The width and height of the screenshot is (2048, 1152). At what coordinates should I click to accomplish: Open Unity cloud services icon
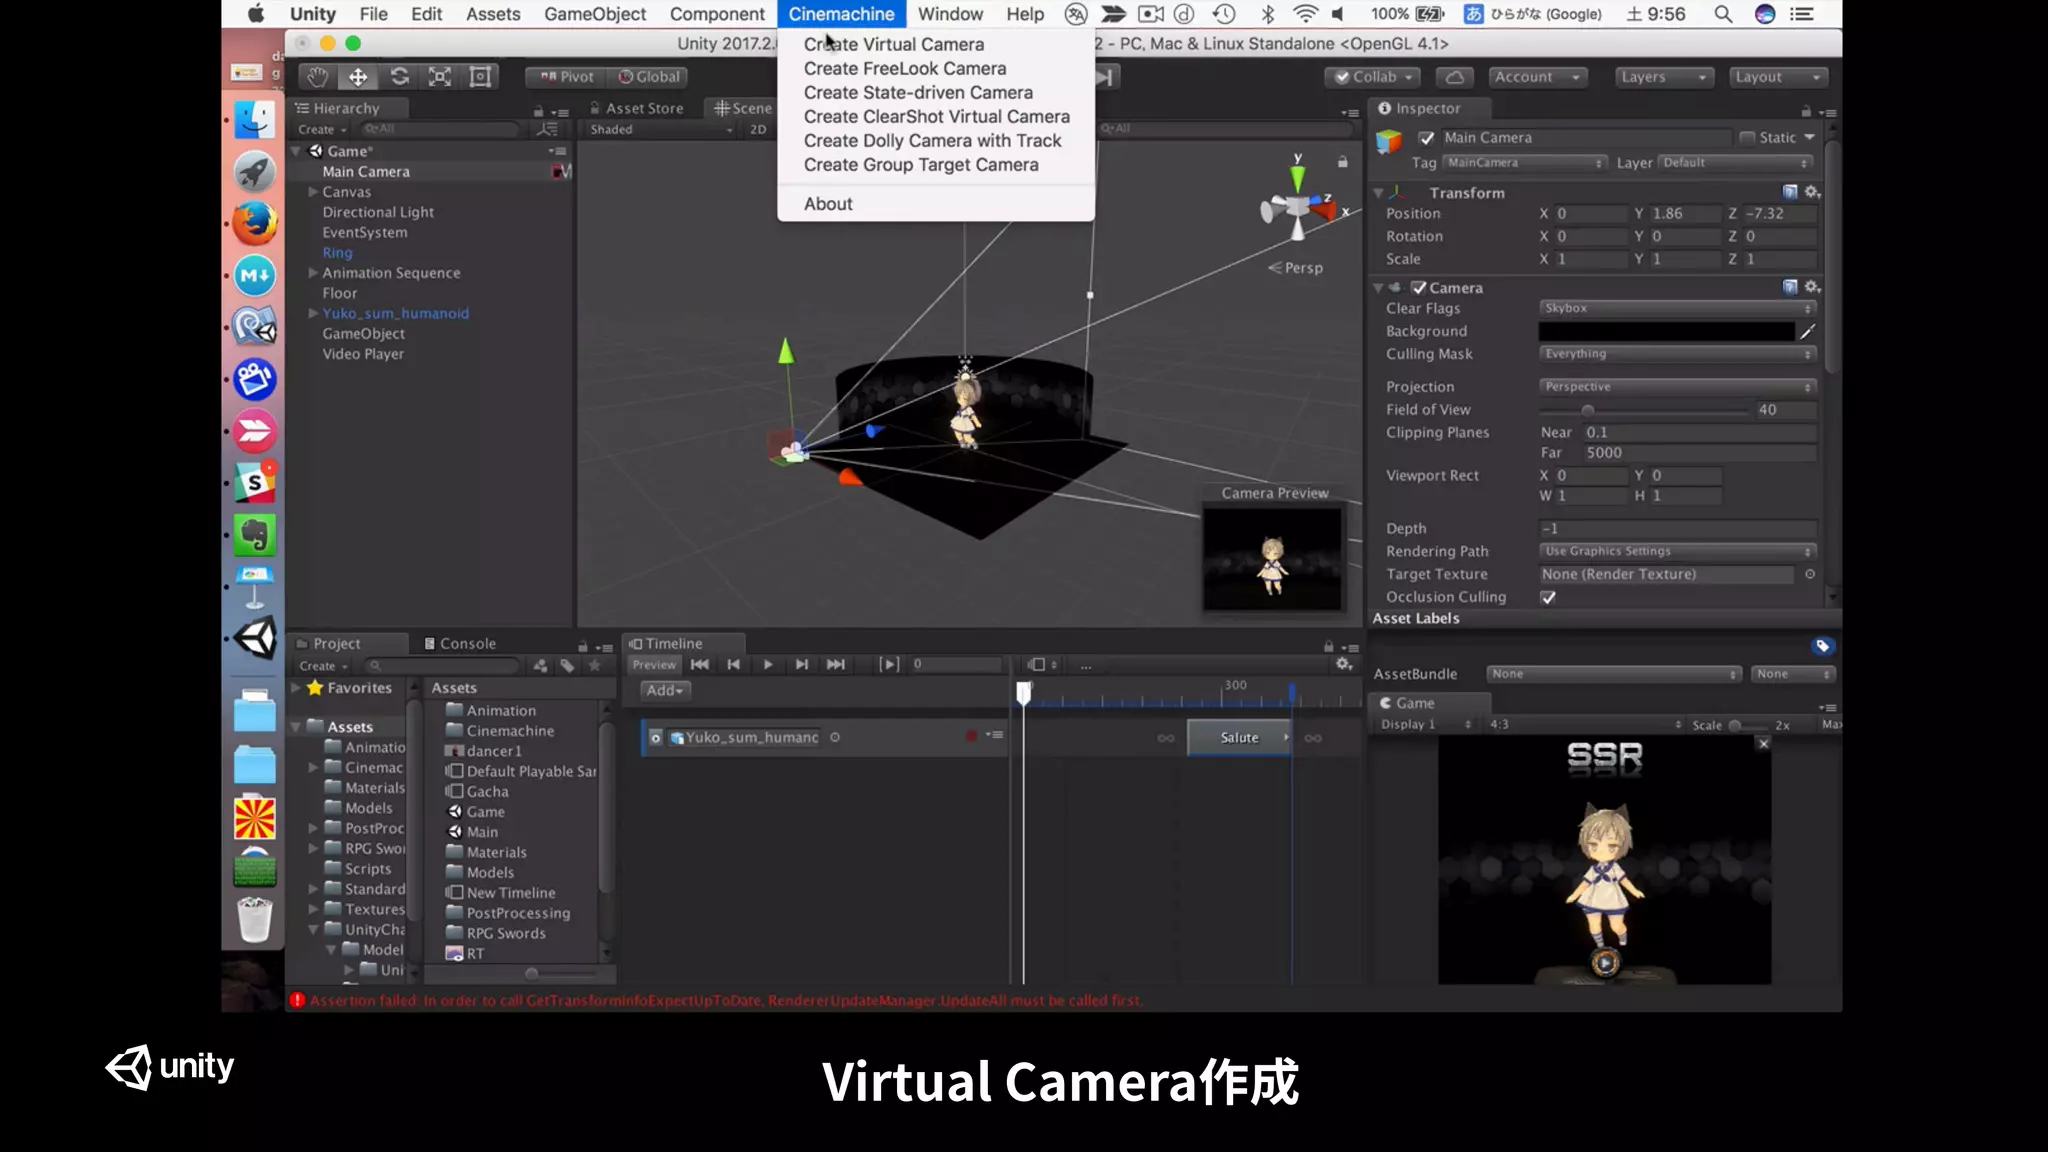[1455, 77]
